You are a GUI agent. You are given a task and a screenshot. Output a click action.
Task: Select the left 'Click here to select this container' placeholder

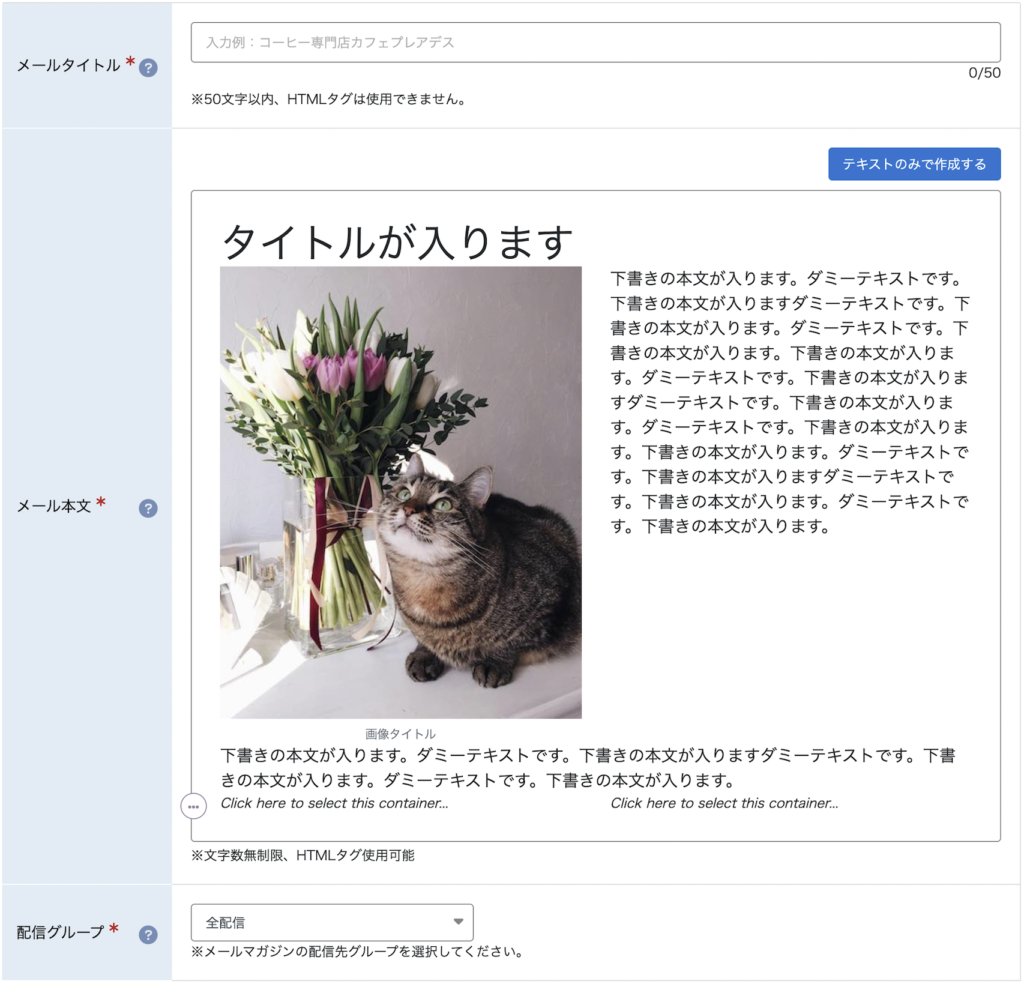pyautogui.click(x=334, y=803)
